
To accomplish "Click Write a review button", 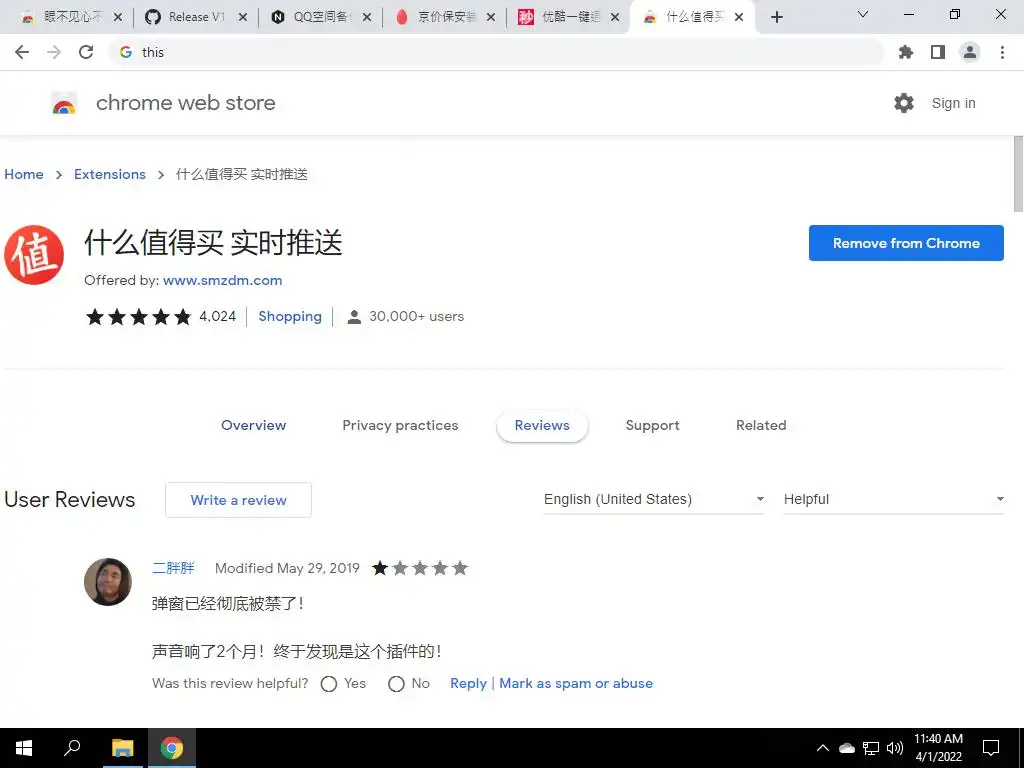I will 238,500.
